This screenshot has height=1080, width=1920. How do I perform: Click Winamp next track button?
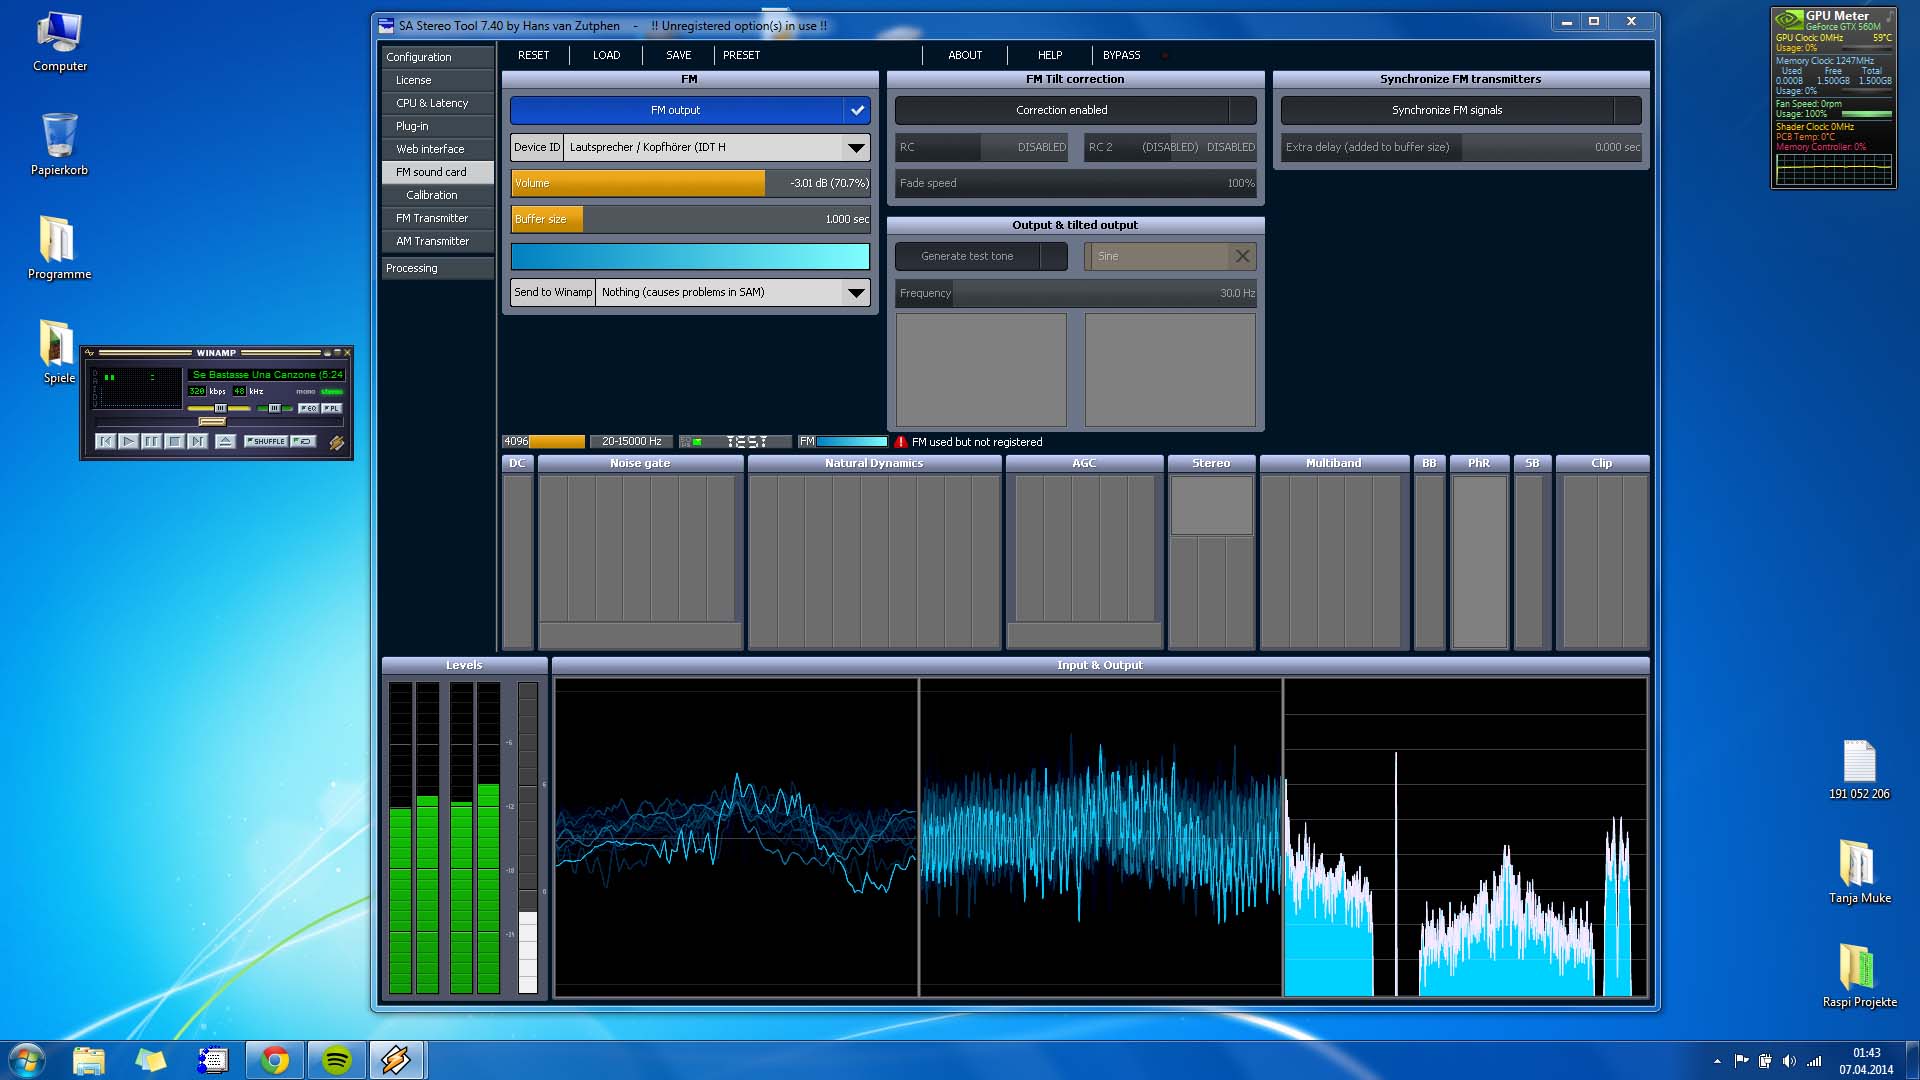198,441
